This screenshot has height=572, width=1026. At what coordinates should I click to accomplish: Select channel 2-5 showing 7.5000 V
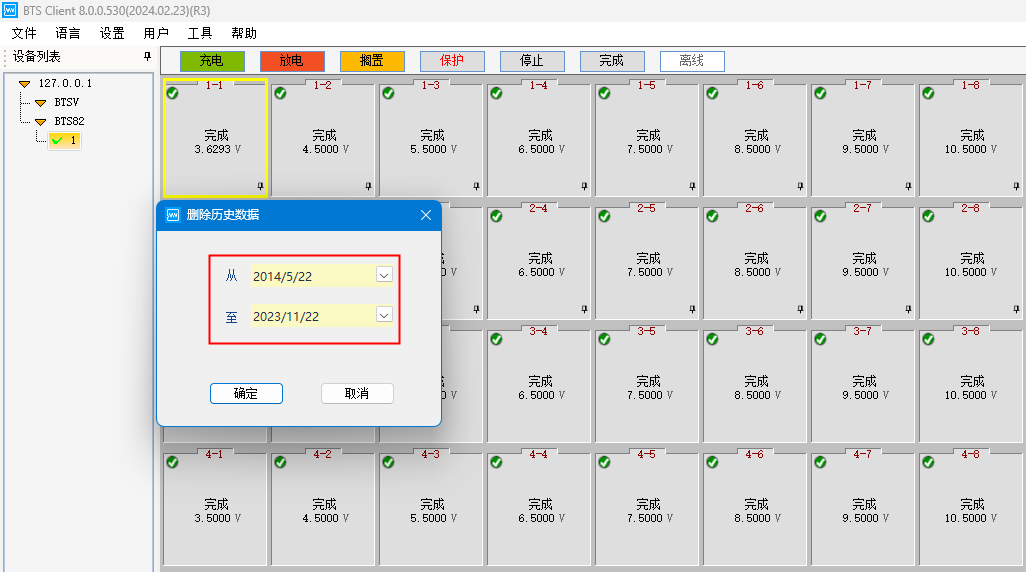(646, 262)
